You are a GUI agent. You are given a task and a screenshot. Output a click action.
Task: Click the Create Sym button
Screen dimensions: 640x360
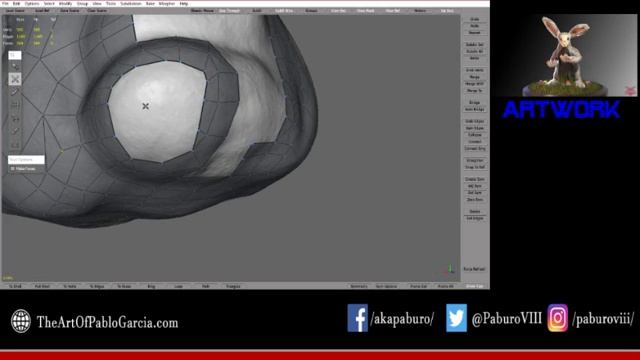(475, 179)
